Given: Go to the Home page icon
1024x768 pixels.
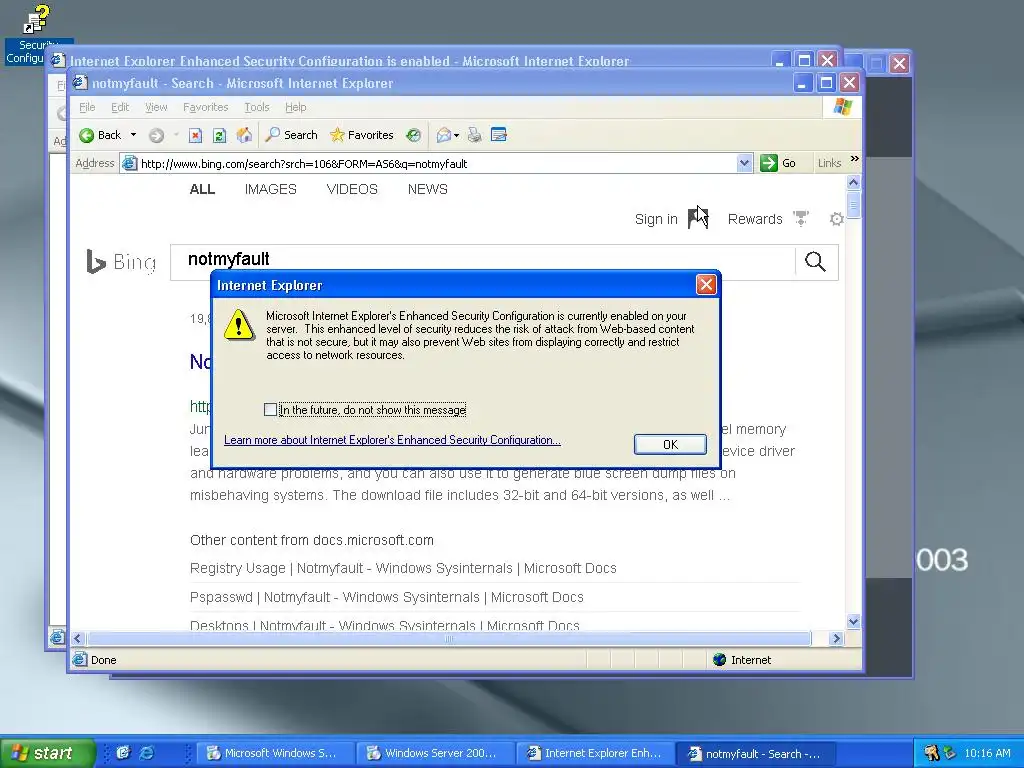Looking at the screenshot, I should click(244, 135).
